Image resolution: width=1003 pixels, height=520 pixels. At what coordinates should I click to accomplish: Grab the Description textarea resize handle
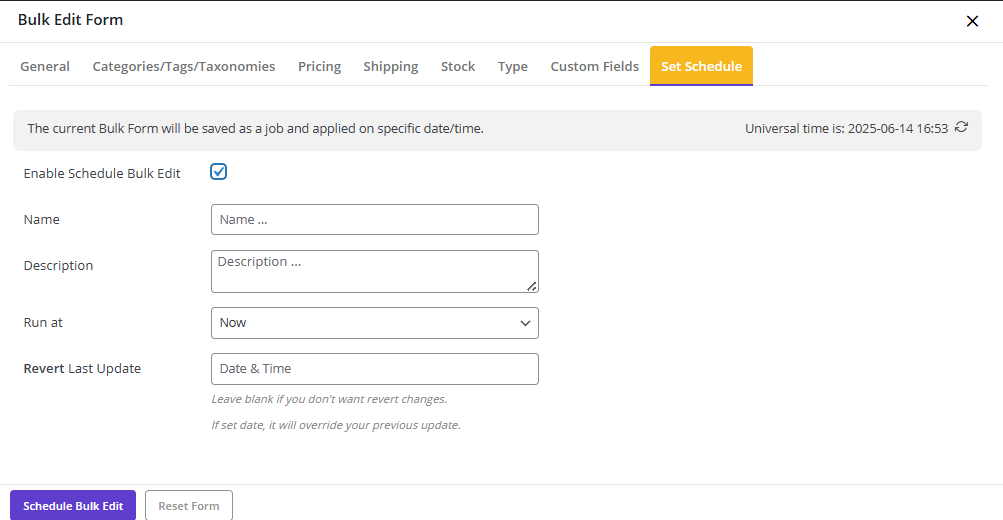(532, 287)
